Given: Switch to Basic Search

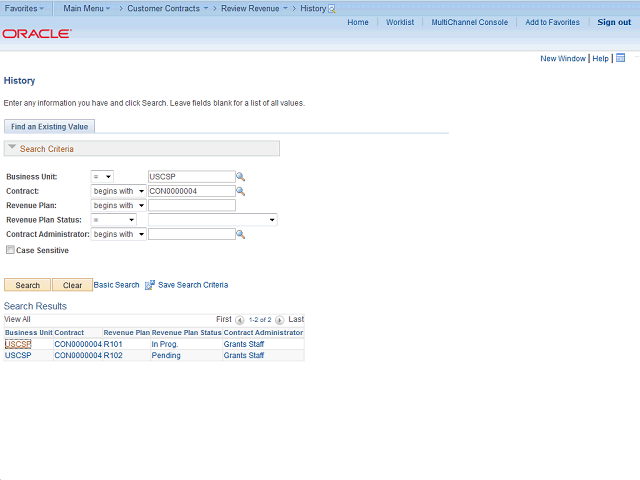Looking at the screenshot, I should (116, 285).
